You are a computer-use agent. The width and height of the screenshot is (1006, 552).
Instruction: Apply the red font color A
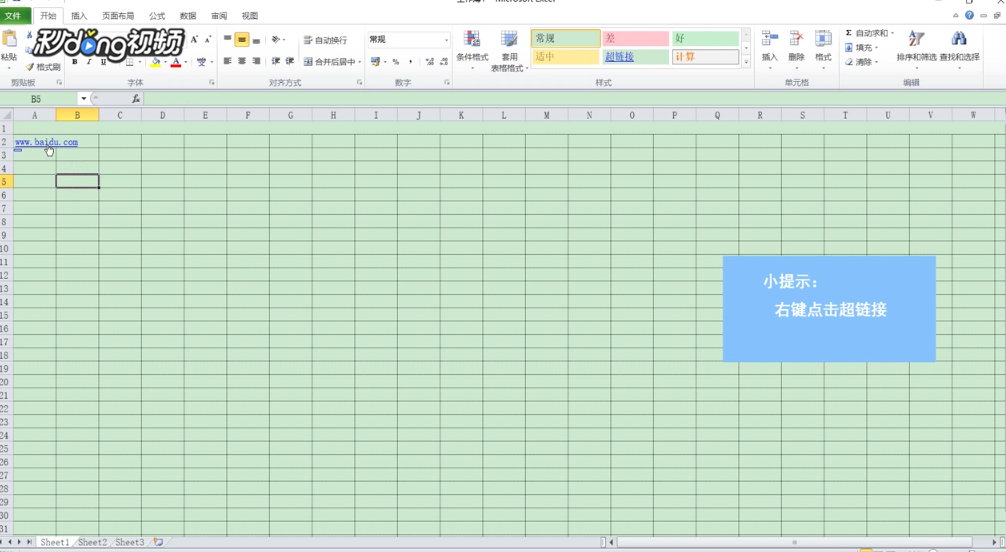[x=176, y=62]
